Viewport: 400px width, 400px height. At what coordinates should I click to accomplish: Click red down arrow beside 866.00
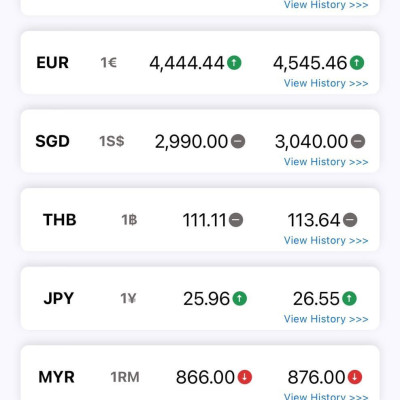[x=245, y=377]
